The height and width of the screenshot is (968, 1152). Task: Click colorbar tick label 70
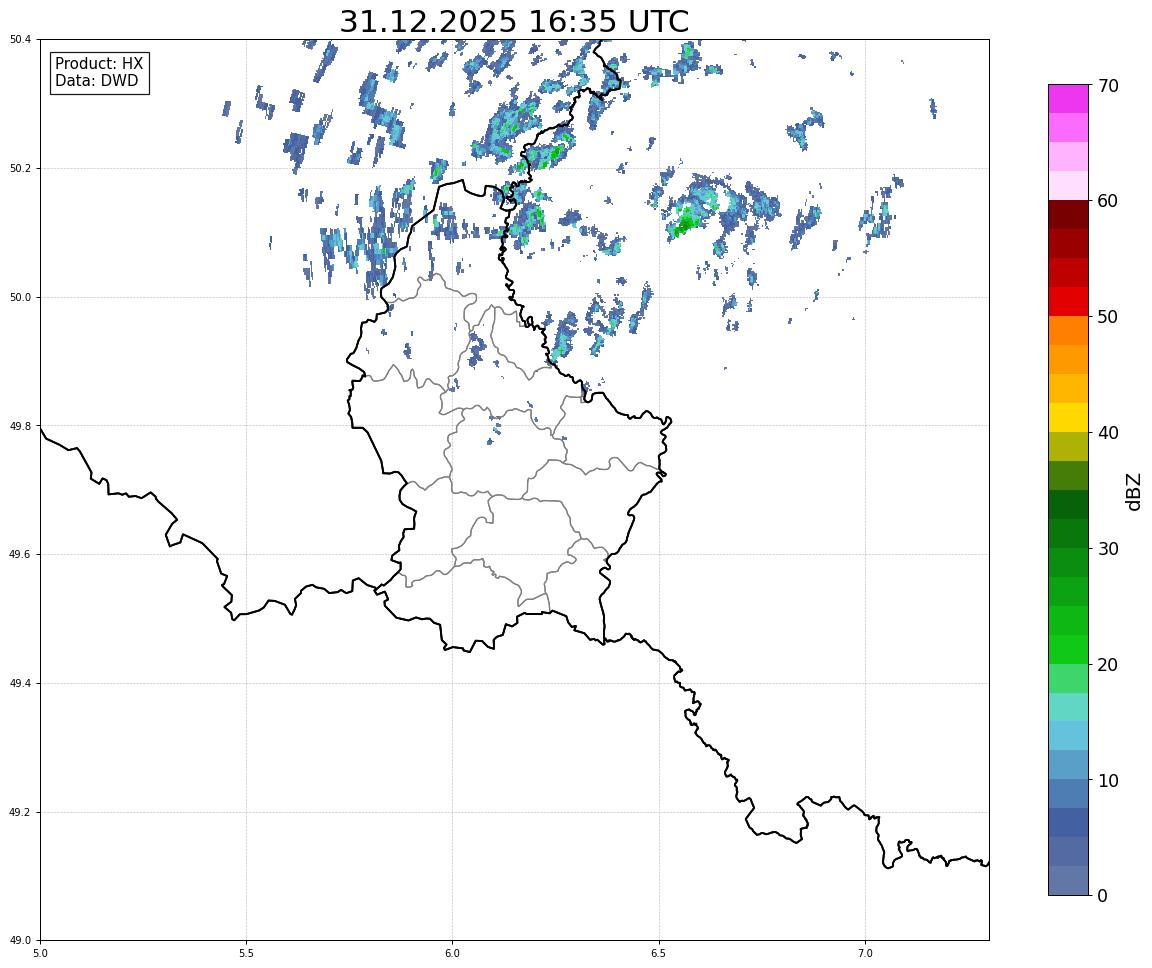[1109, 86]
